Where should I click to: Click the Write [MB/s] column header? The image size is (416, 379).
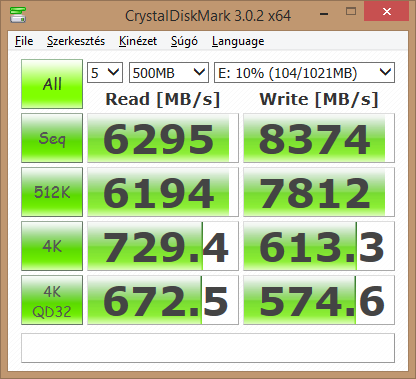[319, 99]
